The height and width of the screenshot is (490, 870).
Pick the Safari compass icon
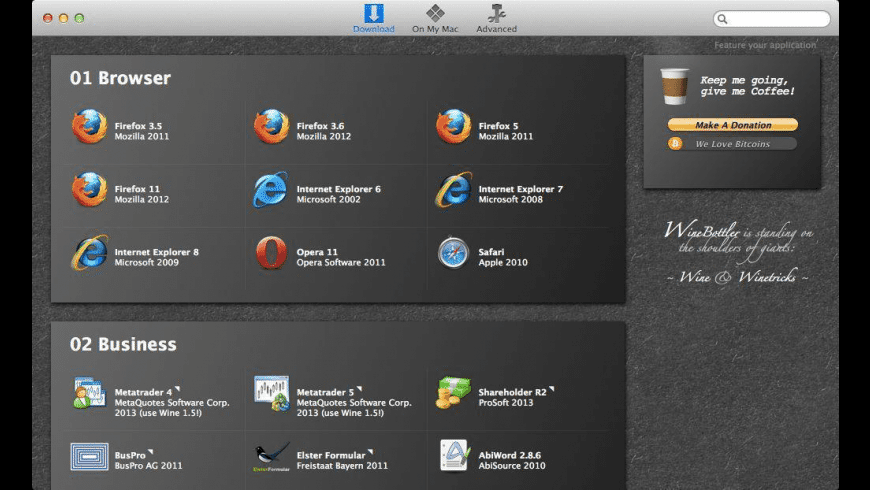pyautogui.click(x=453, y=252)
